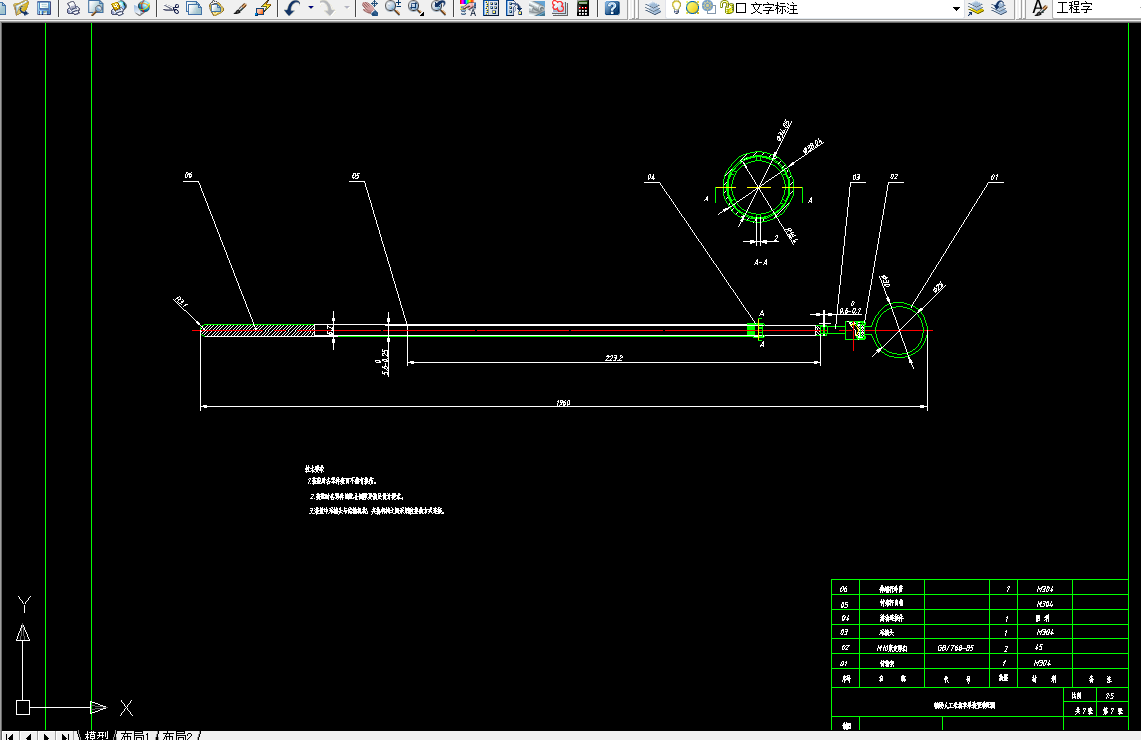Activate Match Properties brush
The height and width of the screenshot is (740, 1141).
point(239,8)
